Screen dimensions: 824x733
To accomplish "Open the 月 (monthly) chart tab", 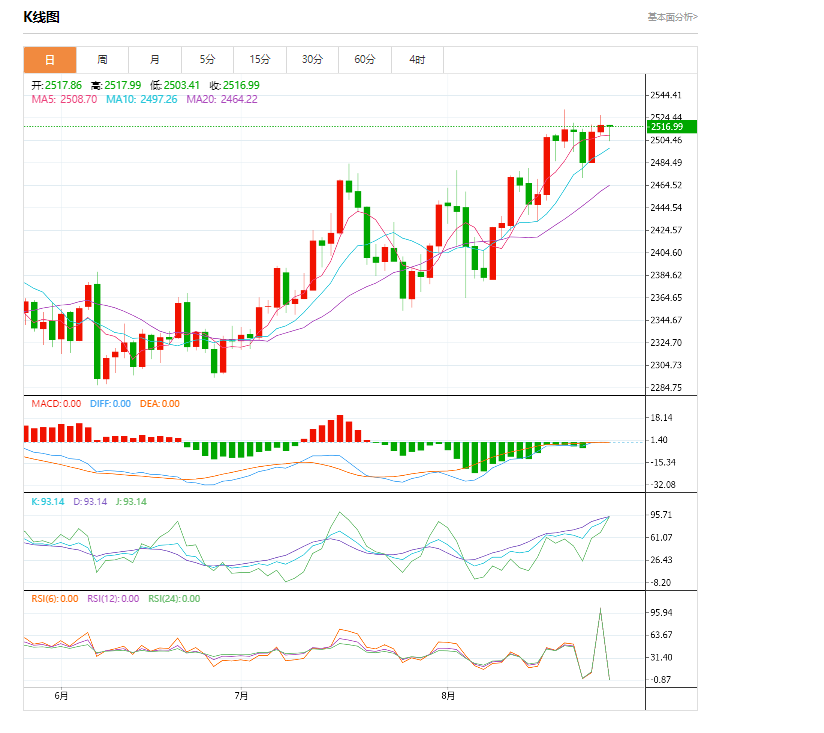I will pos(155,60).
